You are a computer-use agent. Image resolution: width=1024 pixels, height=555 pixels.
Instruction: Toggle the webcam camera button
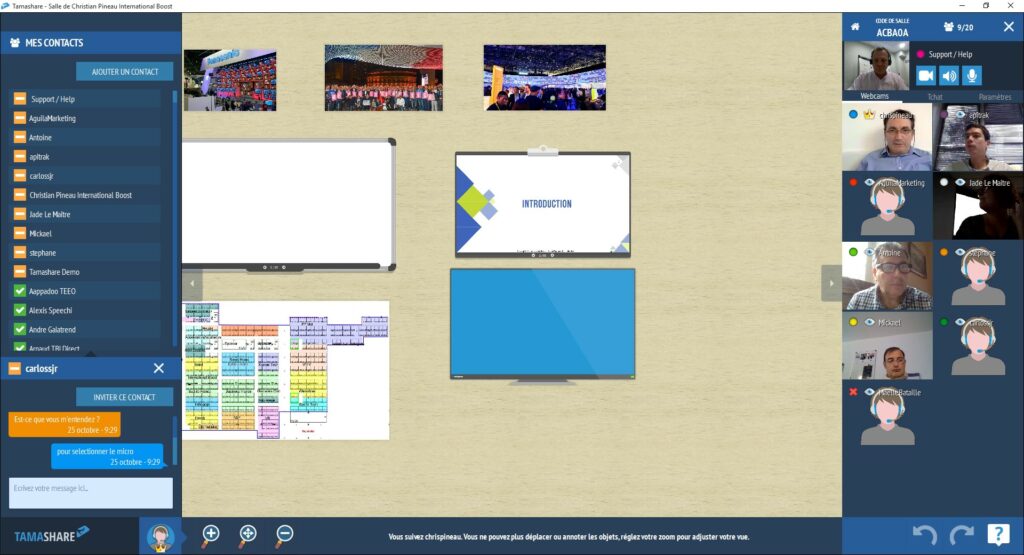pos(926,75)
